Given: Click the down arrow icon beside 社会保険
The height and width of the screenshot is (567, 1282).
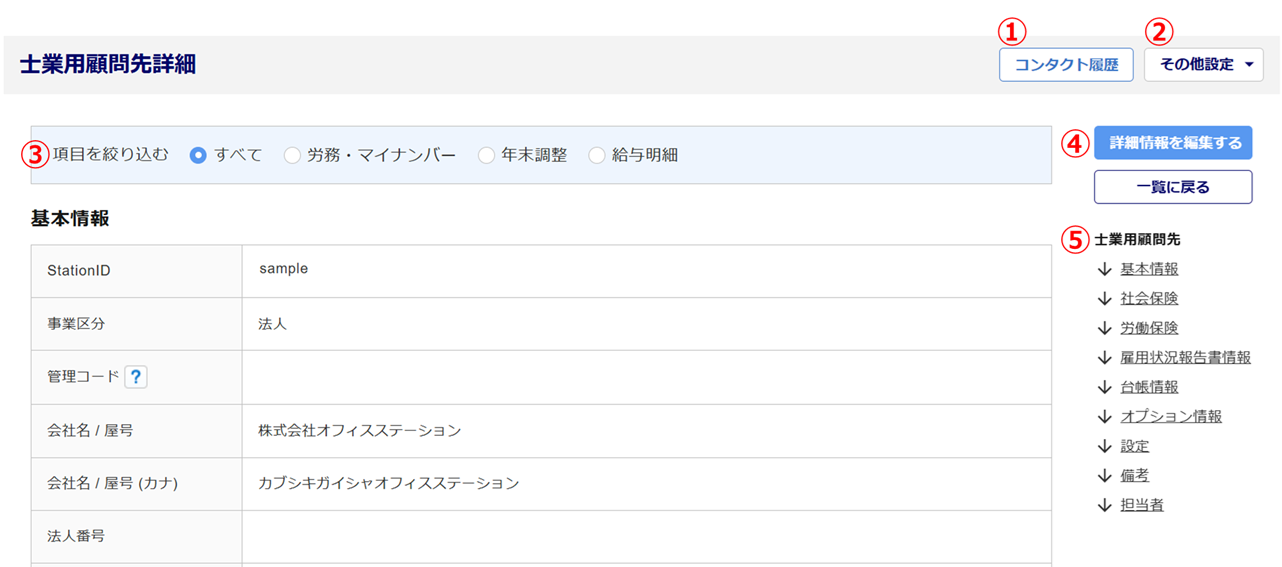Looking at the screenshot, I should tap(1104, 298).
